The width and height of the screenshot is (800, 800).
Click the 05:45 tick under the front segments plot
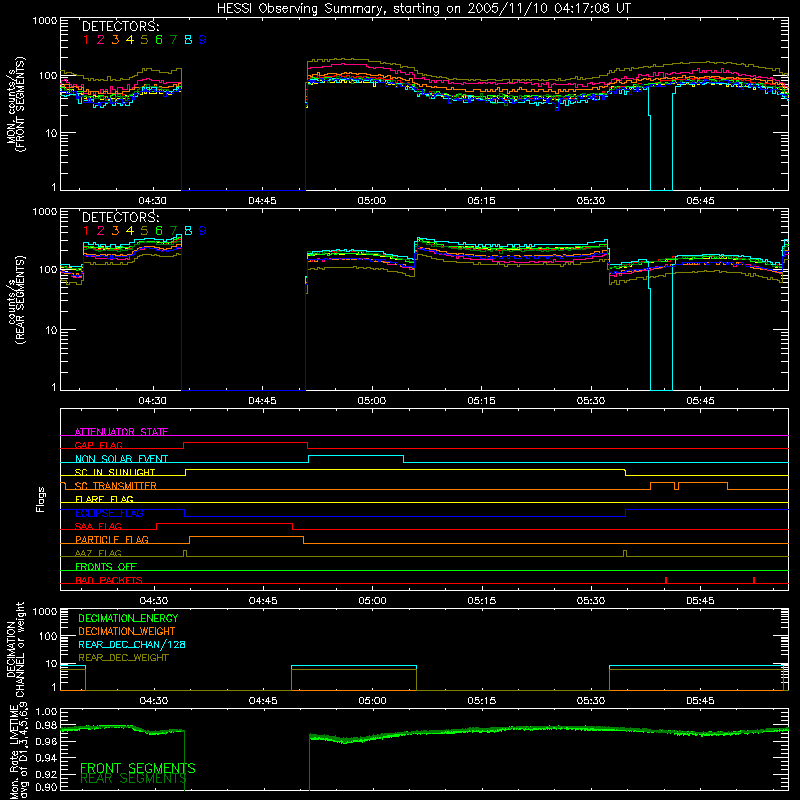click(701, 201)
